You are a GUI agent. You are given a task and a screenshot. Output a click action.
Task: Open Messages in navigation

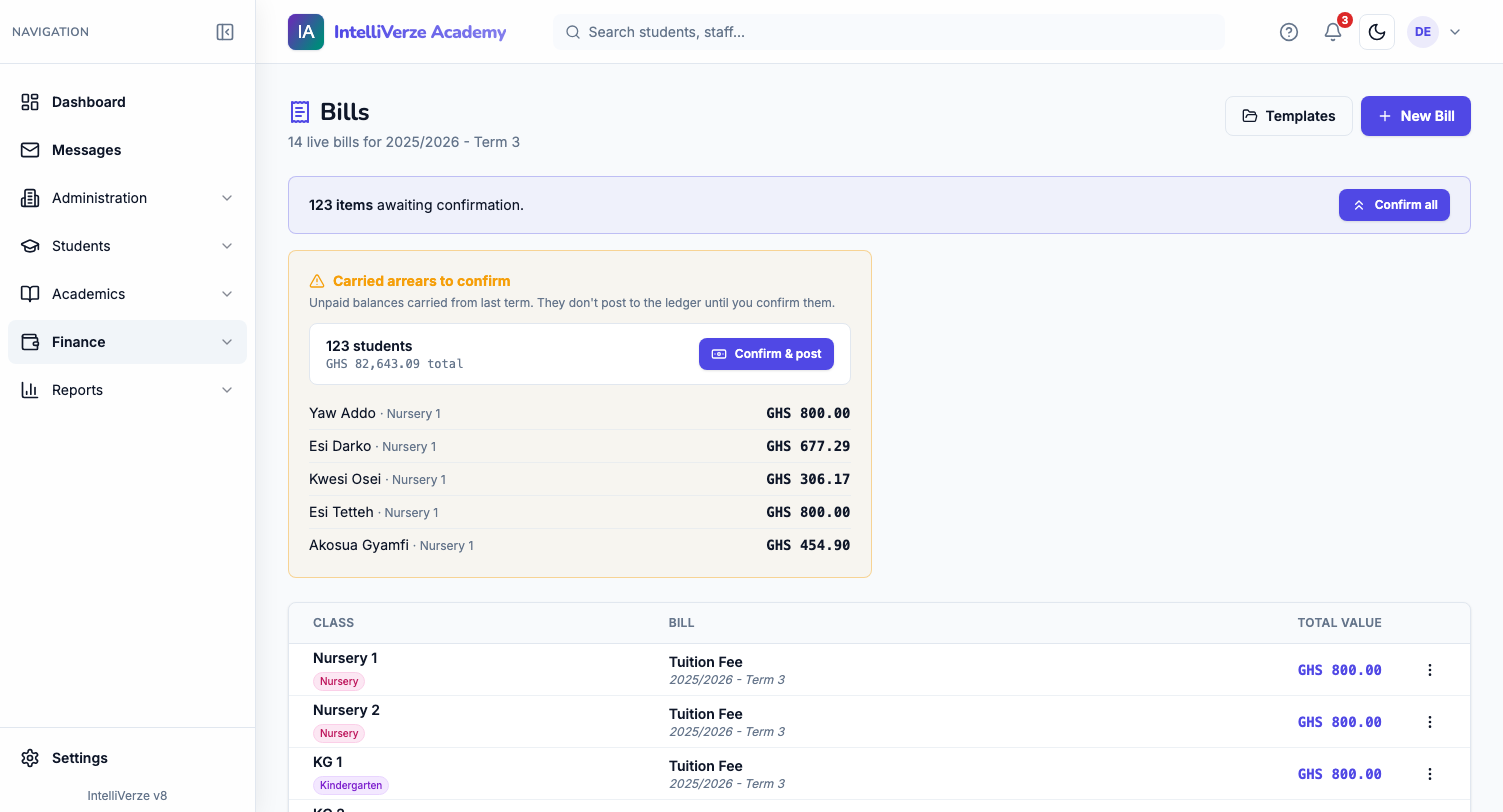(x=127, y=150)
